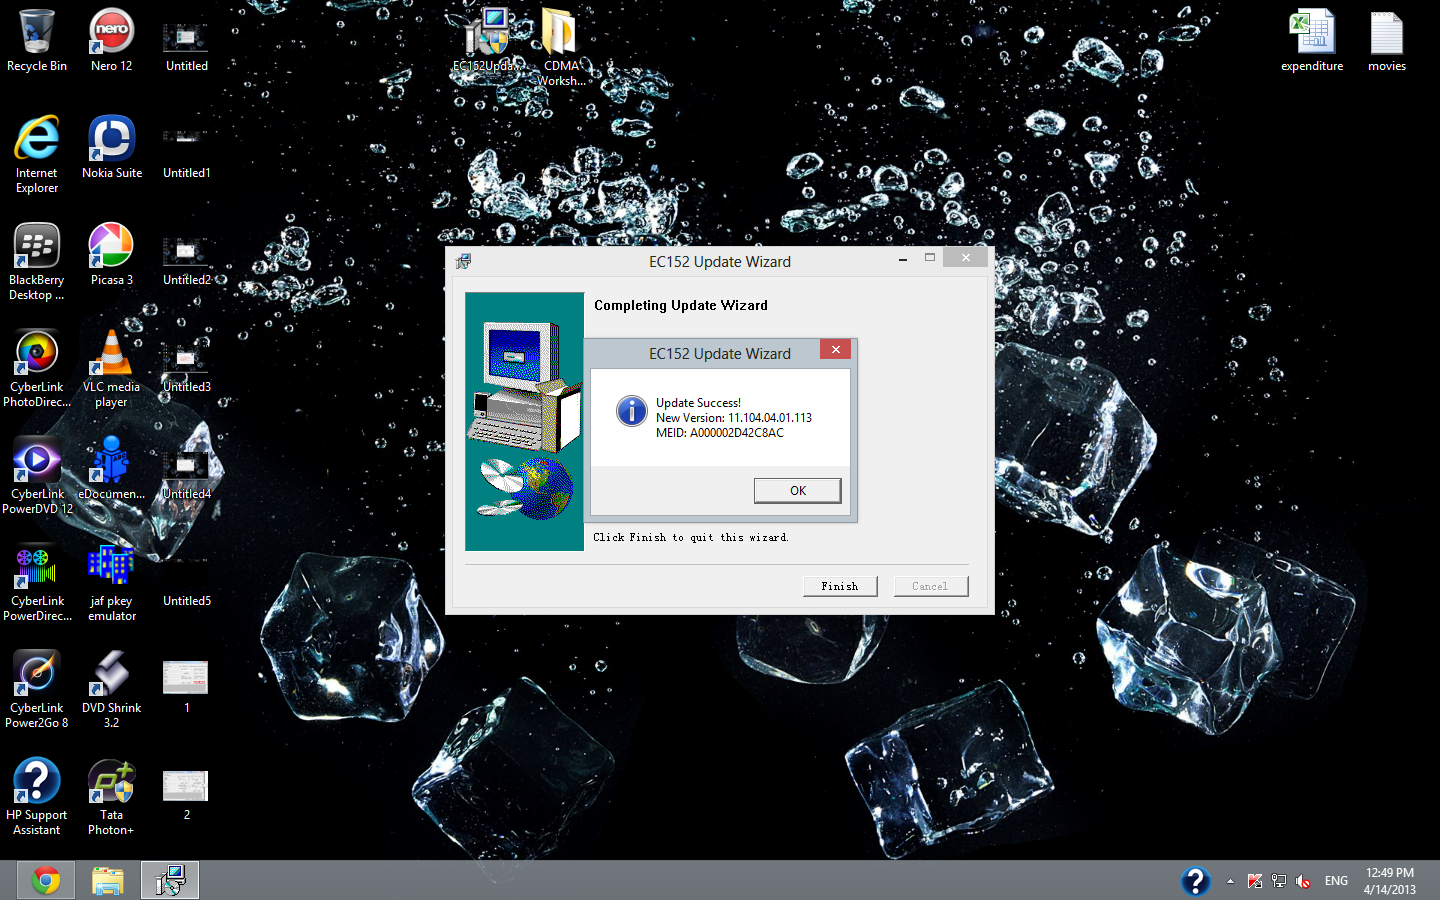This screenshot has width=1440, height=900.
Task: Select the Recycle Bin icon
Action: (x=37, y=41)
